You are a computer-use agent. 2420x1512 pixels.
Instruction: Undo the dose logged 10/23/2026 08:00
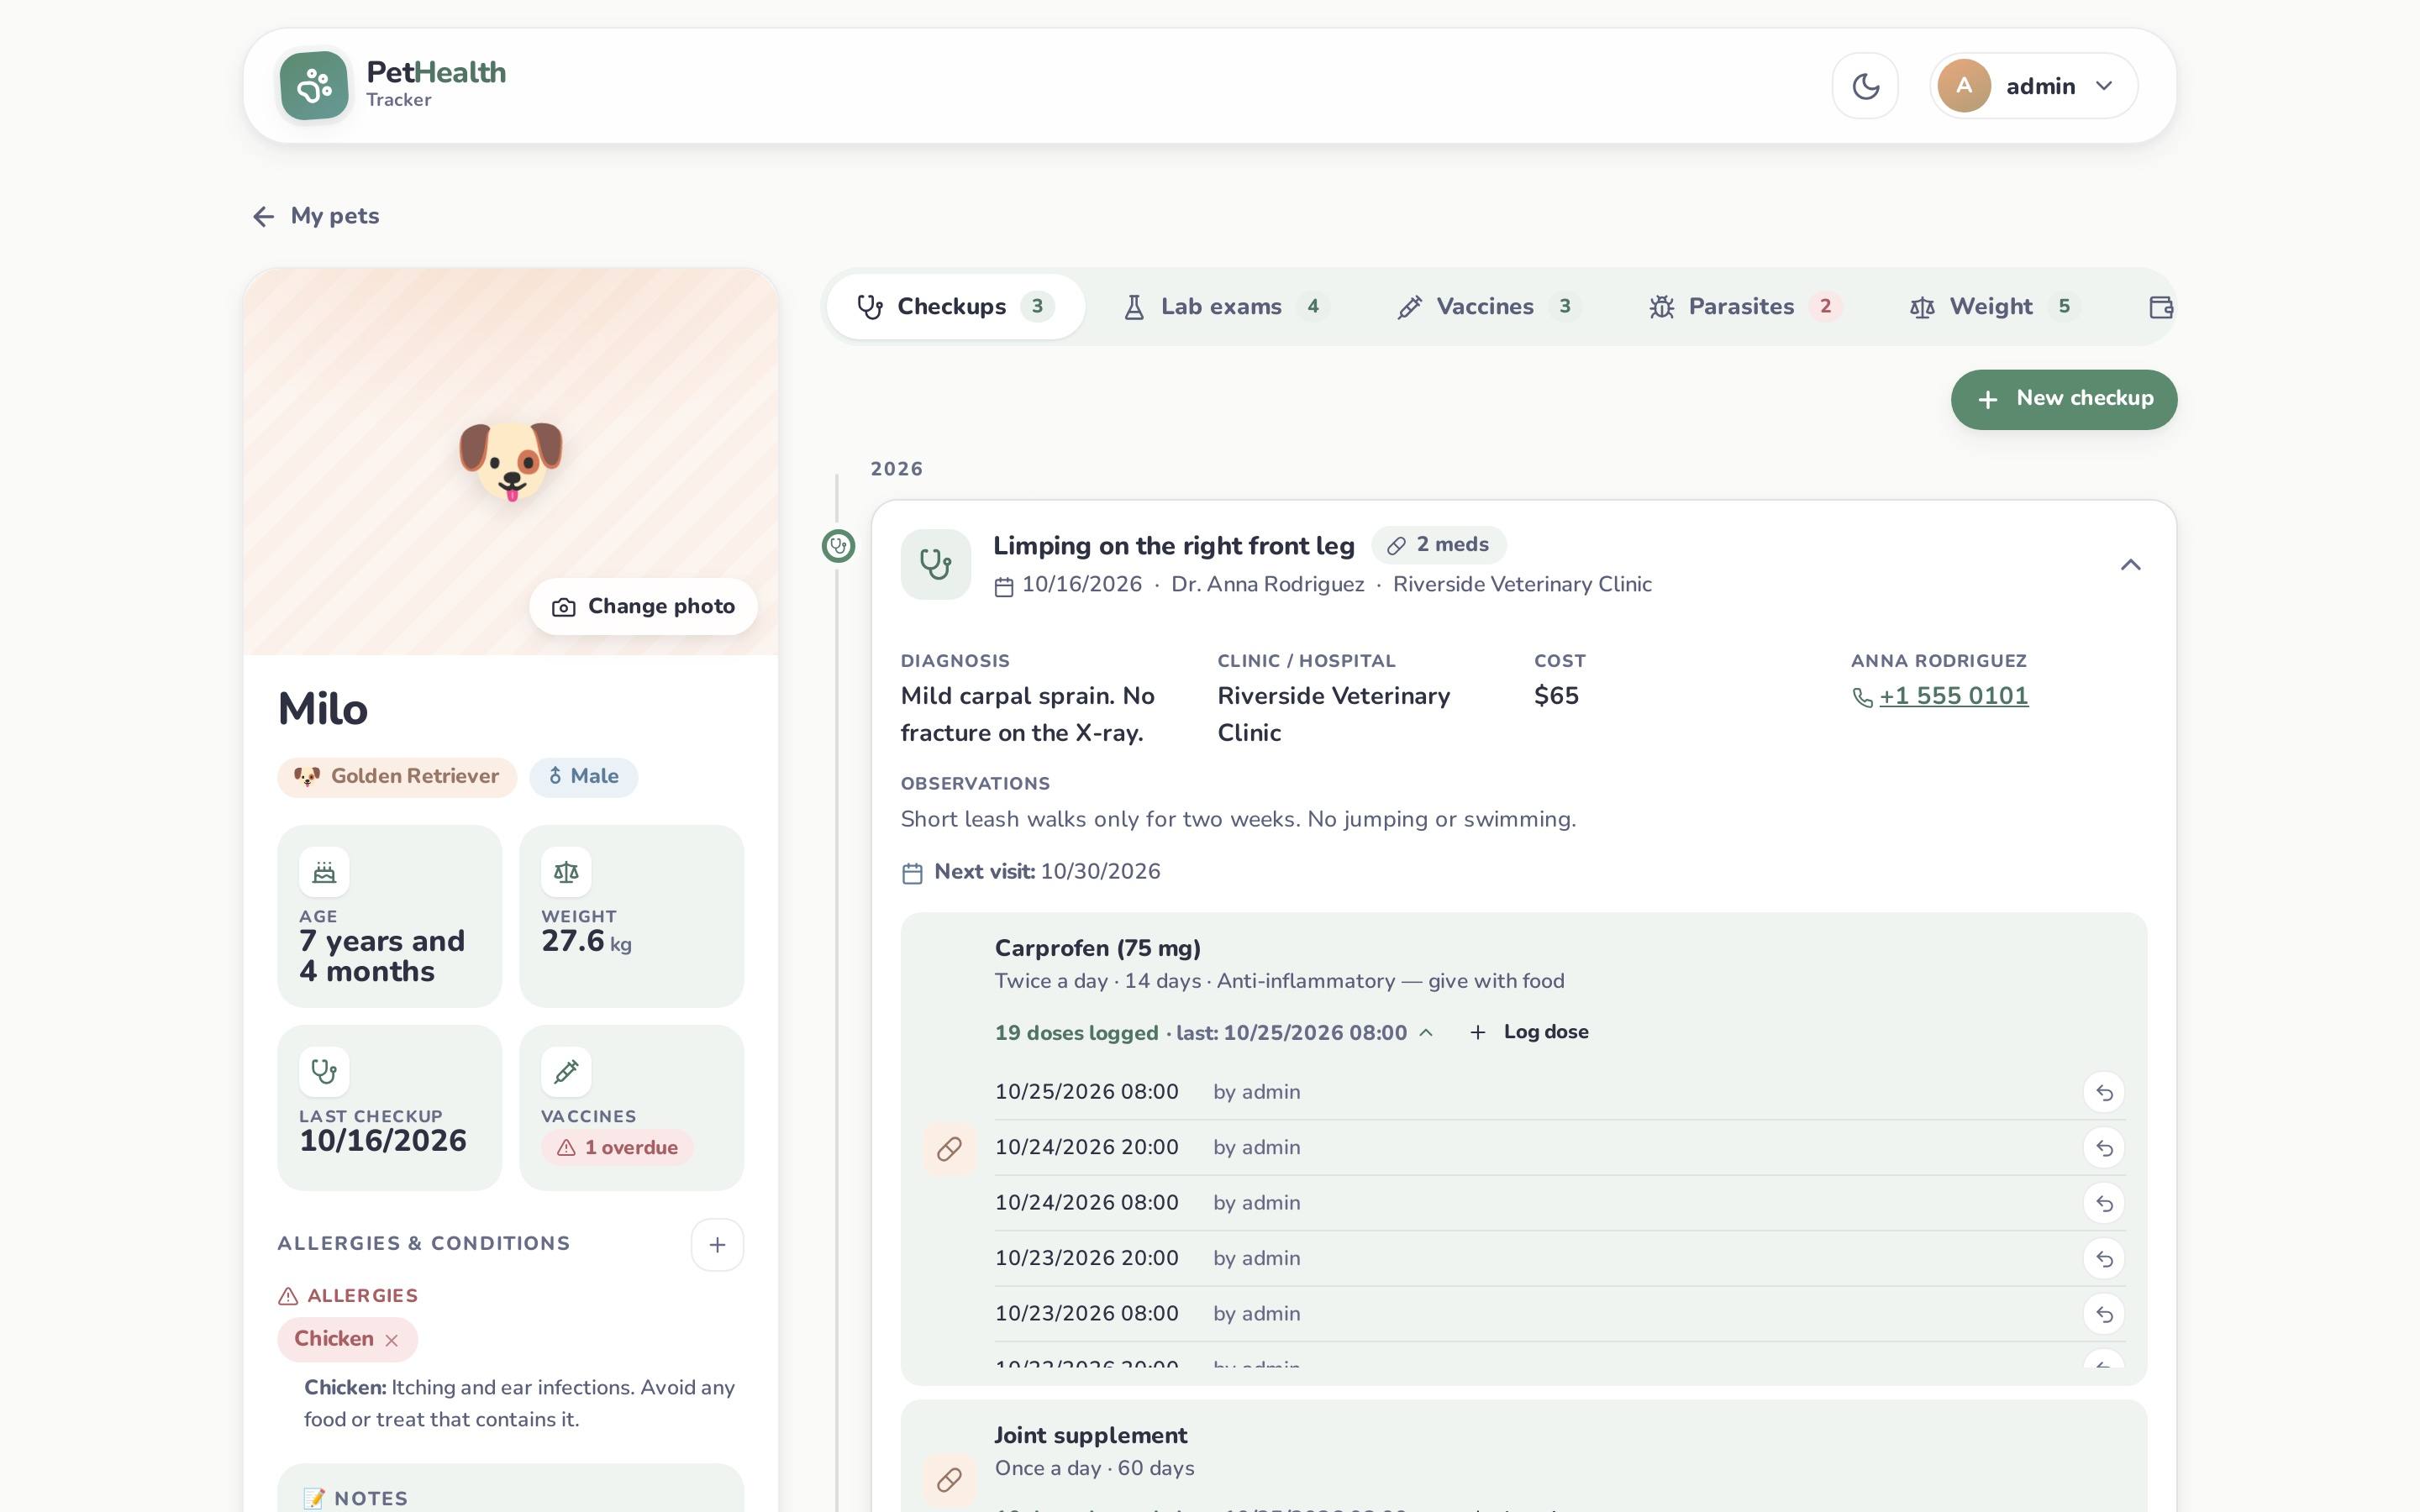click(x=2104, y=1314)
